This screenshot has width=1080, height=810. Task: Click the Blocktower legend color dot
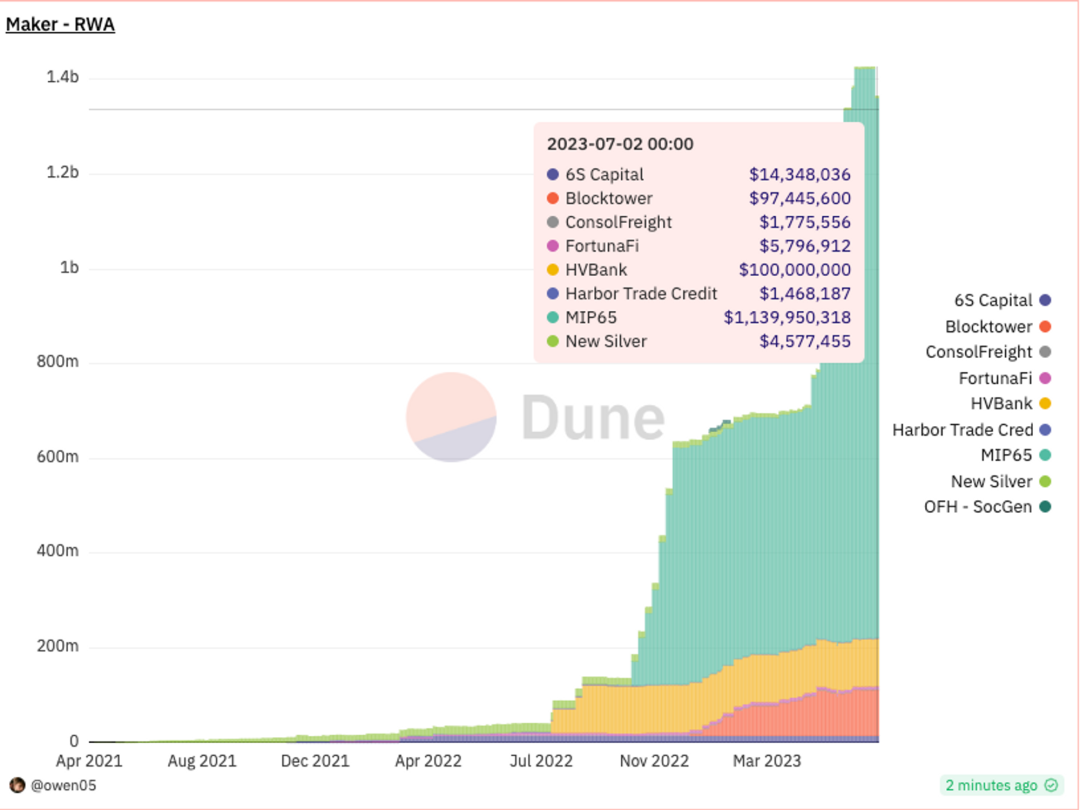point(1045,326)
